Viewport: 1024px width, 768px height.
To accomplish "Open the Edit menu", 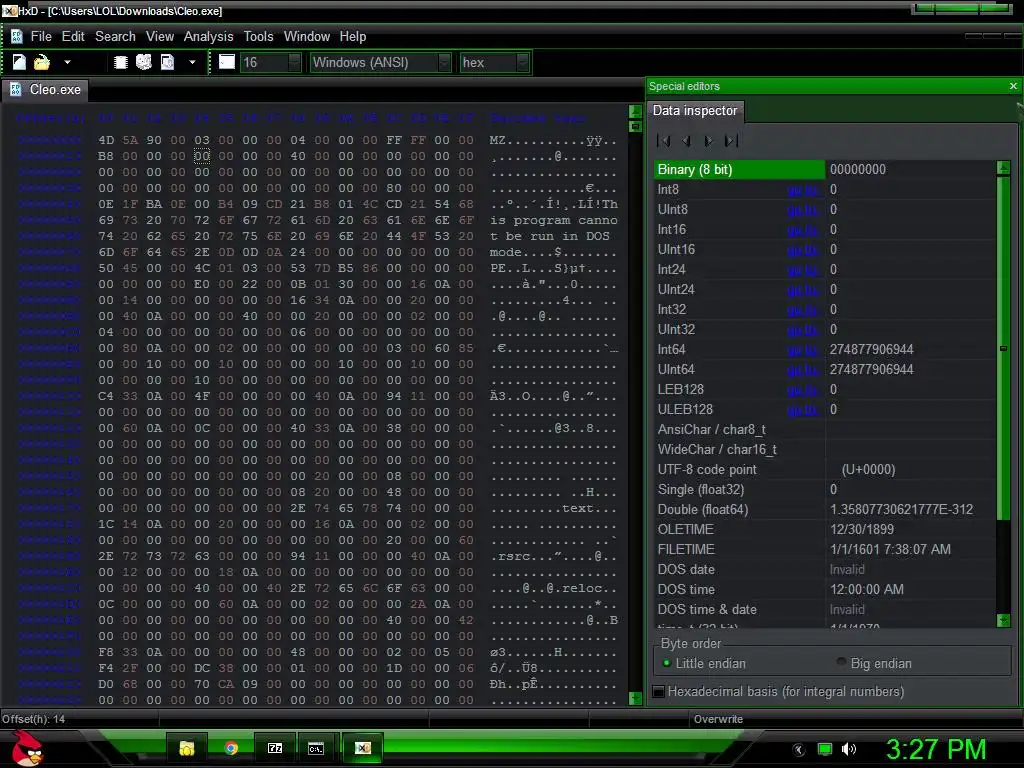I will (x=73, y=37).
